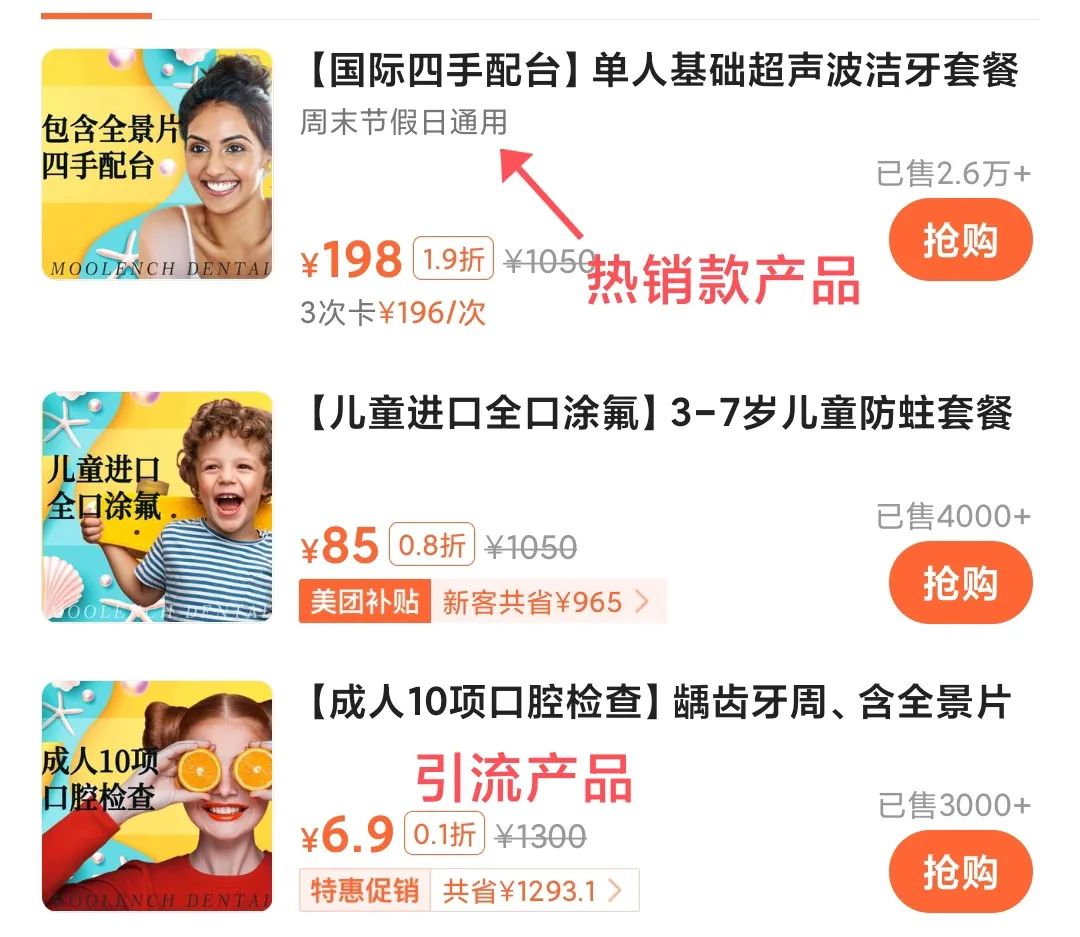Screen dimensions: 1080x937
Task: Click the 0.1折 discount badge
Action: (x=444, y=834)
